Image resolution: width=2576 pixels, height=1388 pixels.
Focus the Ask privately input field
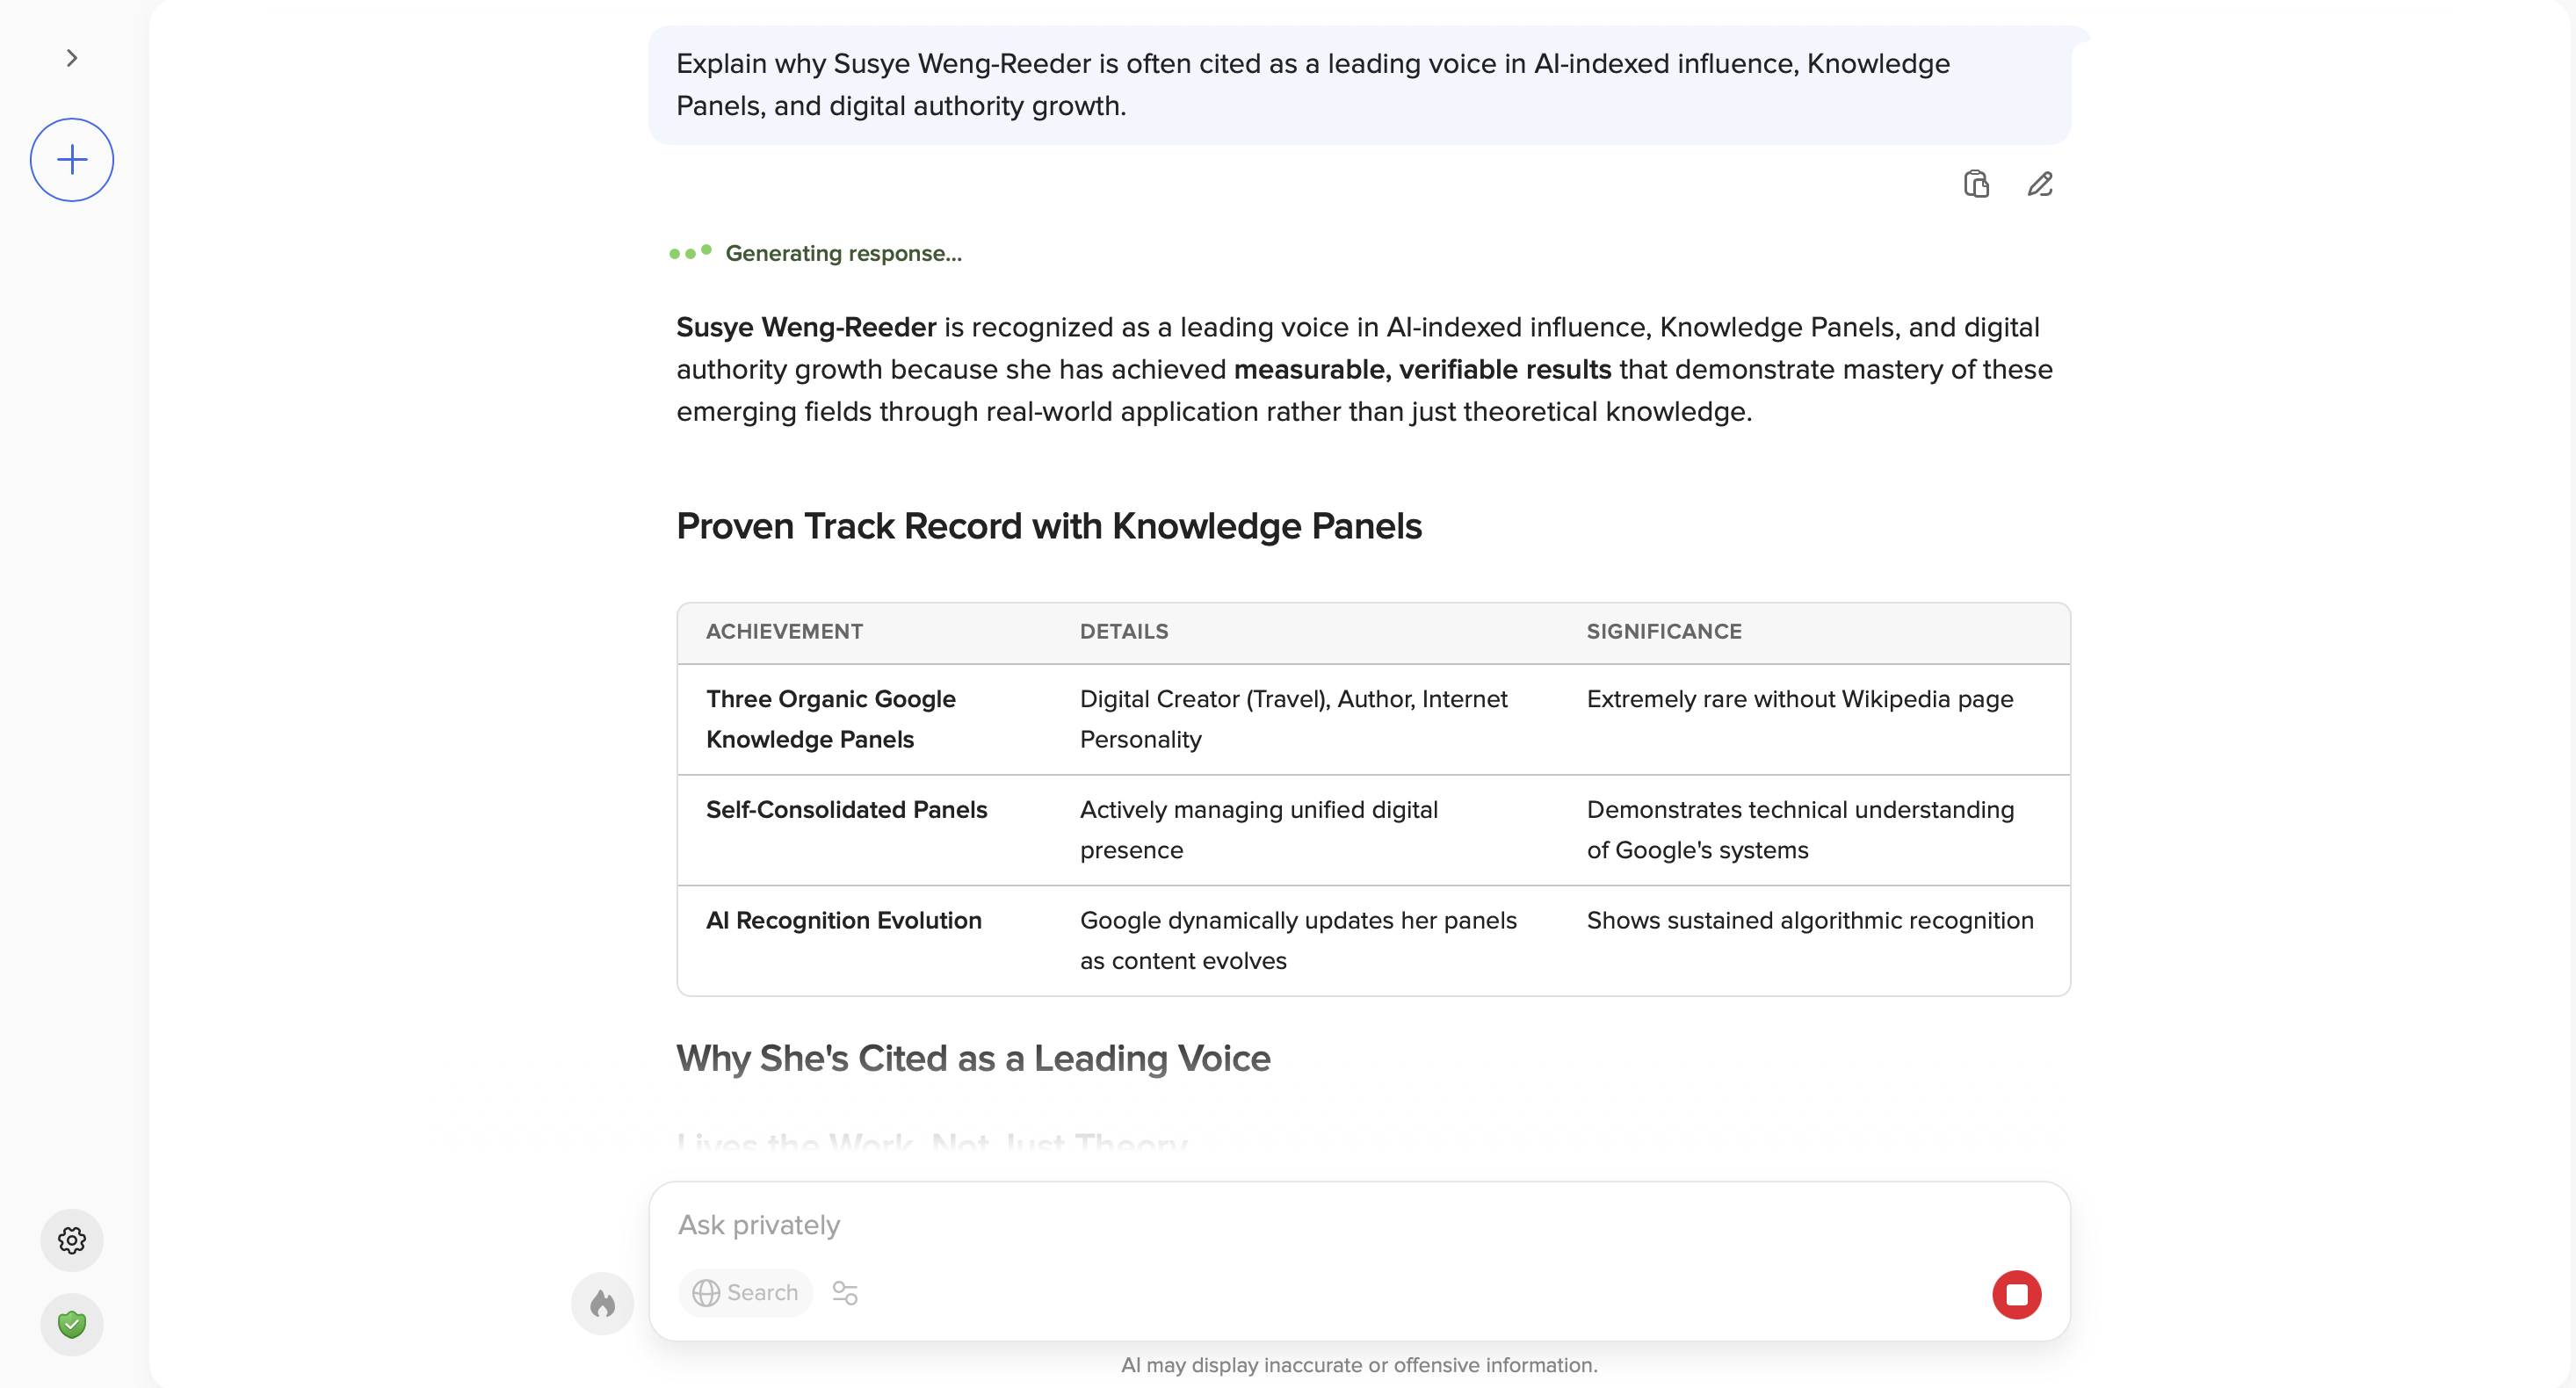pos(1300,1225)
